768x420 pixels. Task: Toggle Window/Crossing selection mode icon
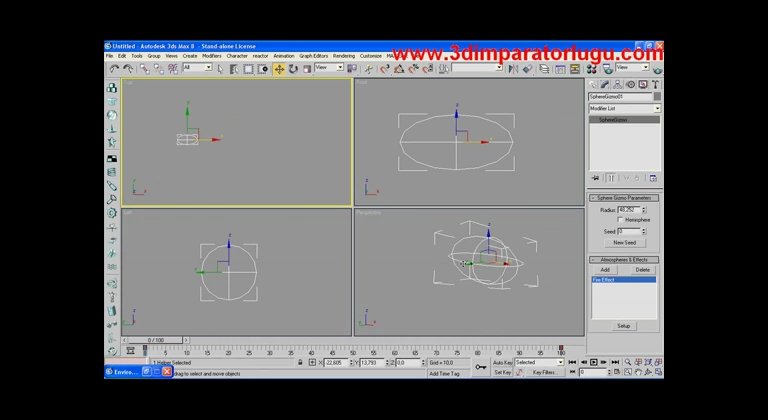click(x=263, y=69)
